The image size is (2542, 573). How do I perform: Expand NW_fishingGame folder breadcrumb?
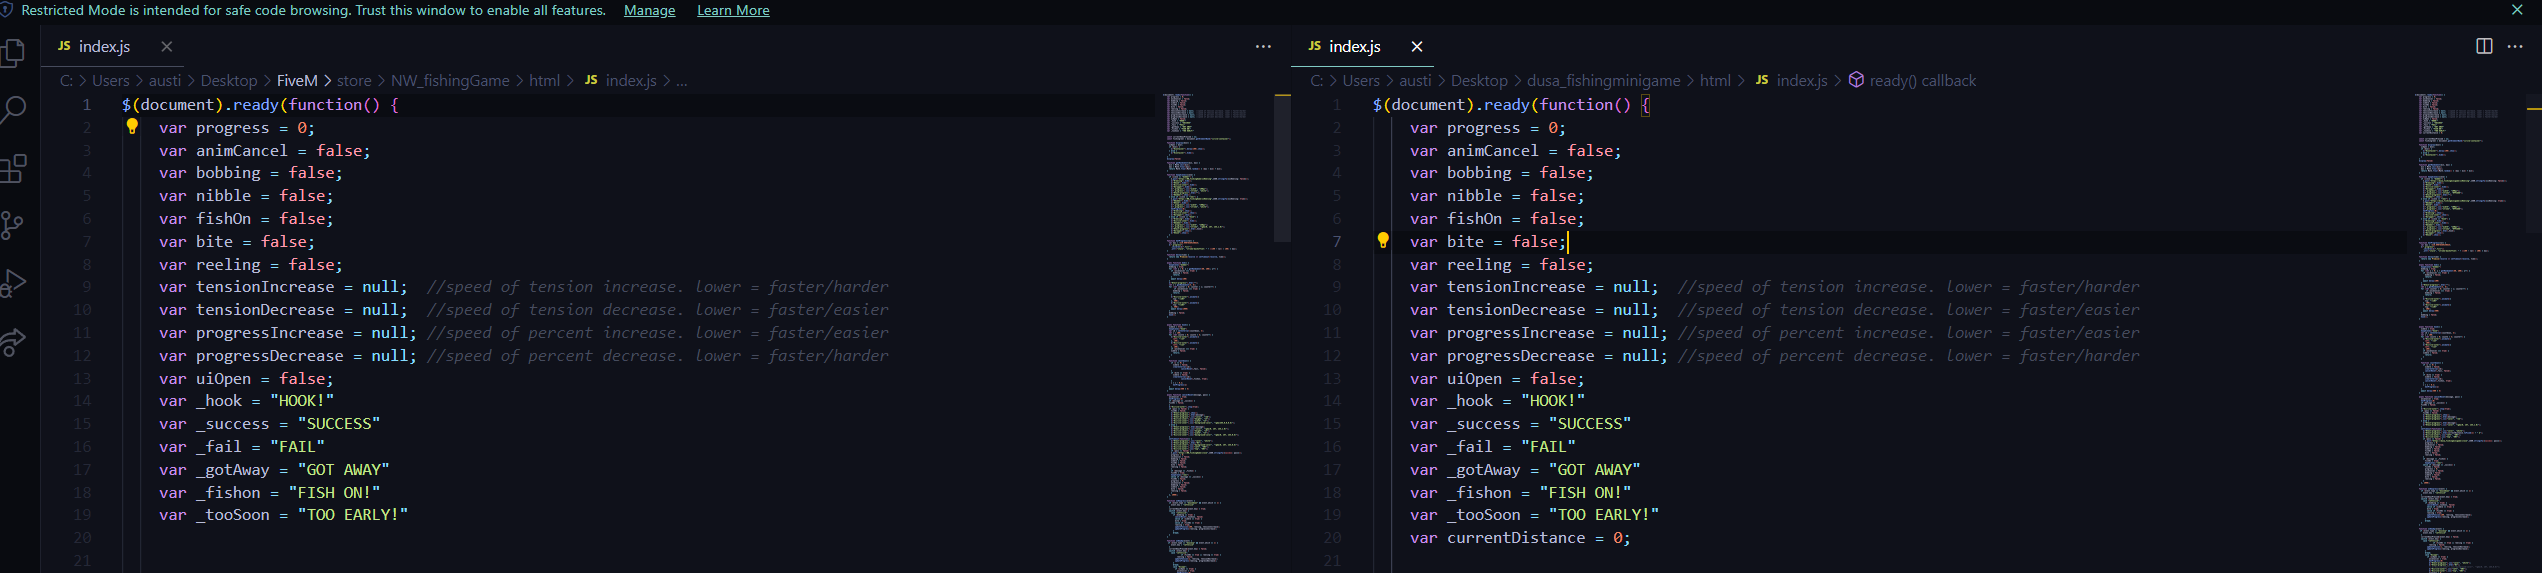[x=450, y=81]
